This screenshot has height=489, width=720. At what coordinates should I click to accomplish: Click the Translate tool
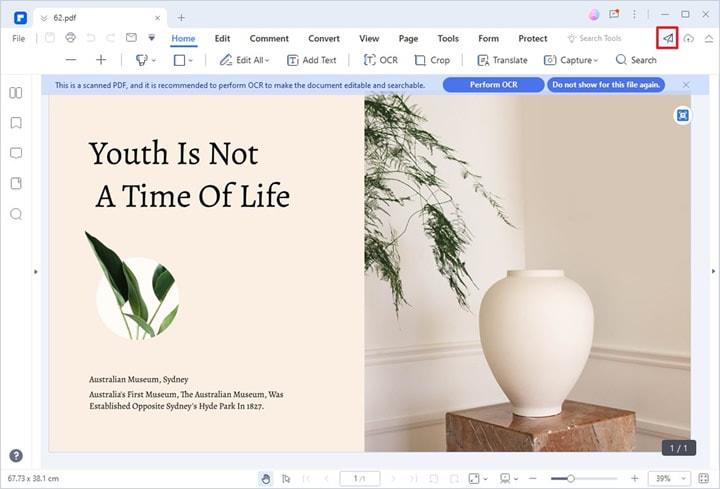point(502,60)
